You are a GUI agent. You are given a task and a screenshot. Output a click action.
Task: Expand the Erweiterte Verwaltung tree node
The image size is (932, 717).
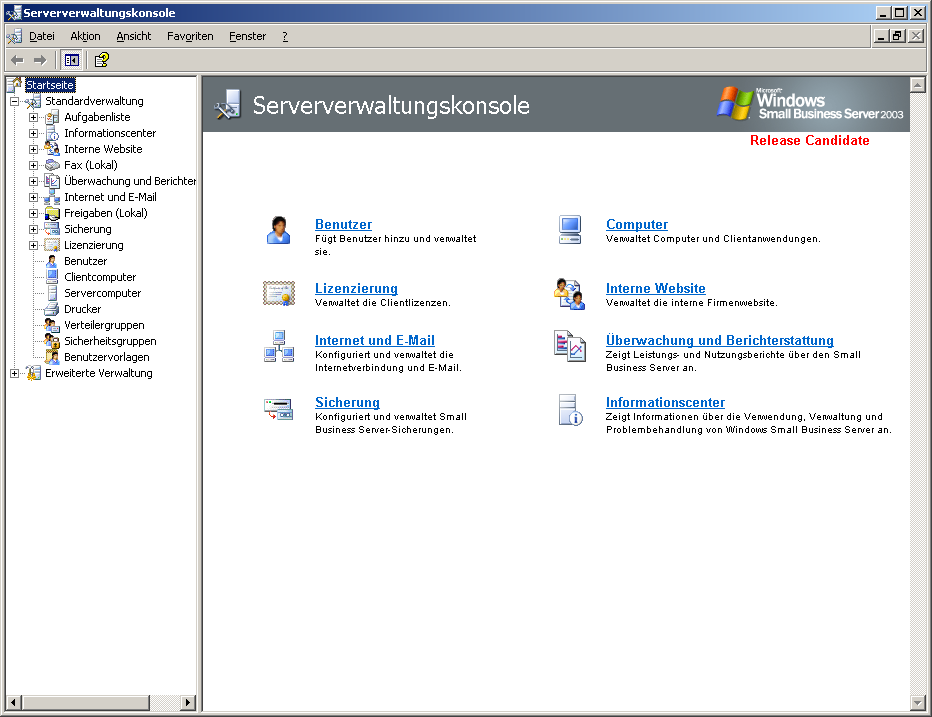point(14,373)
